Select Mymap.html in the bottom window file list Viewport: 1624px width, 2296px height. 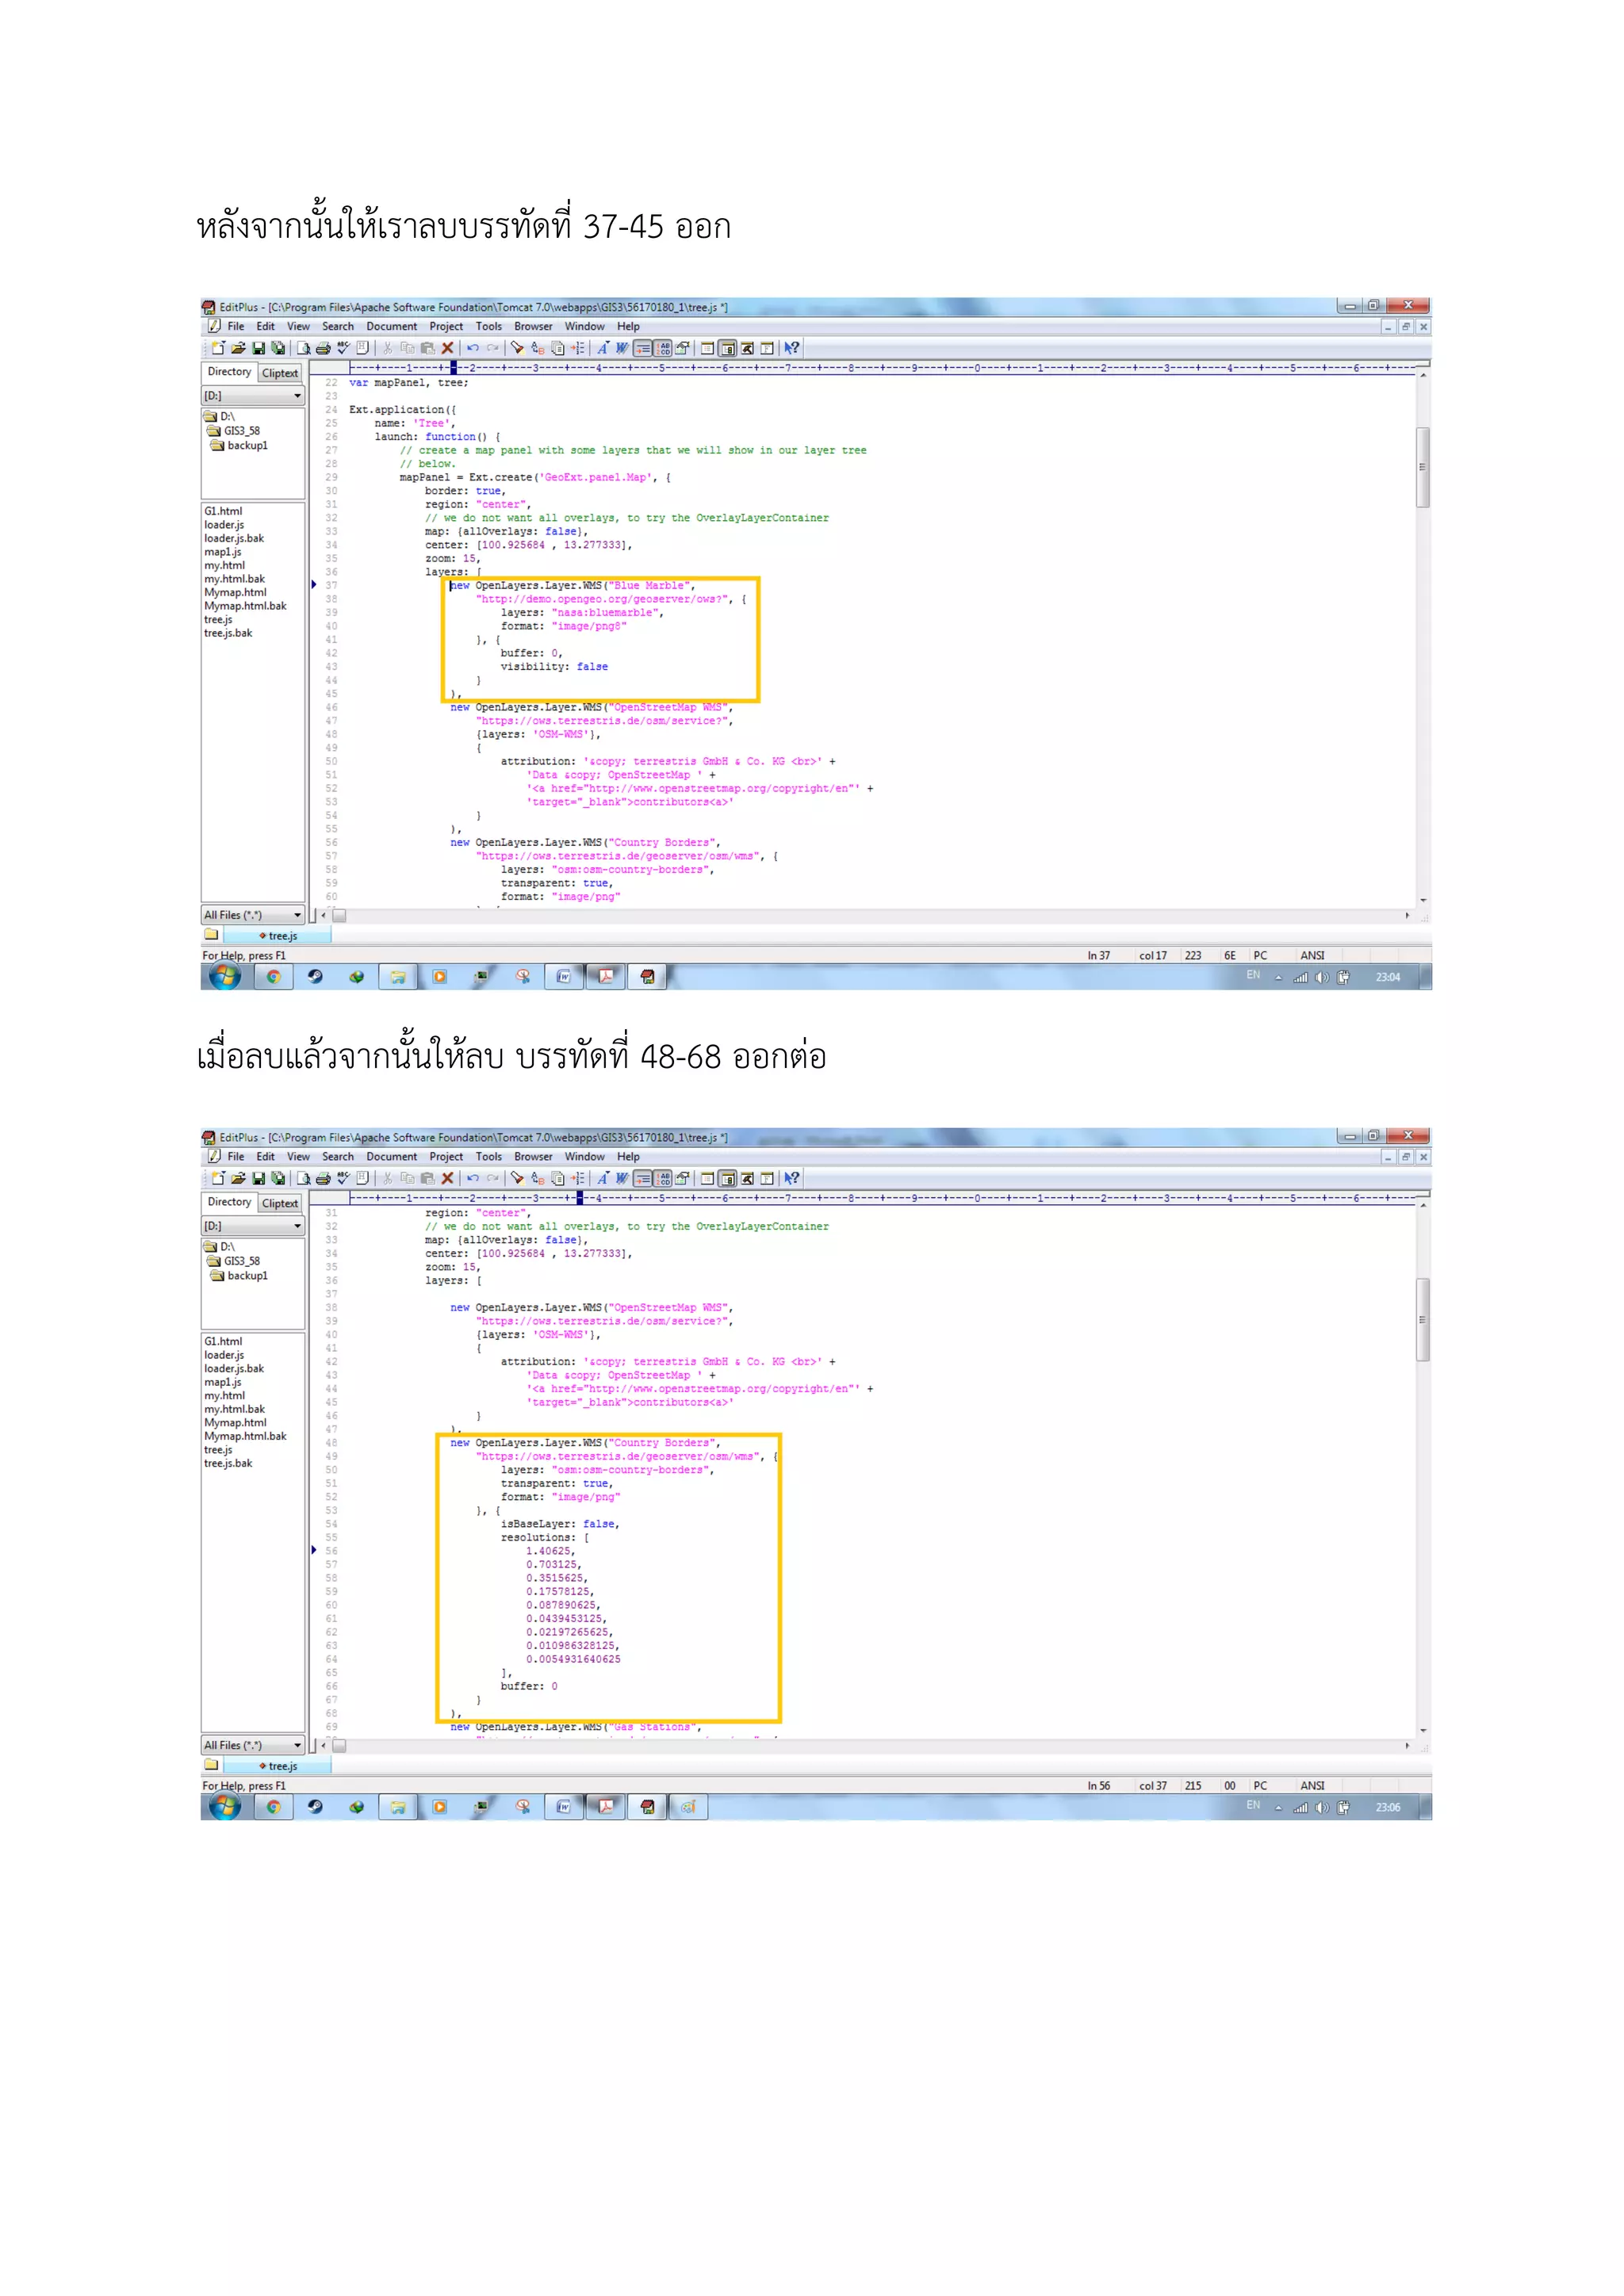(235, 1422)
